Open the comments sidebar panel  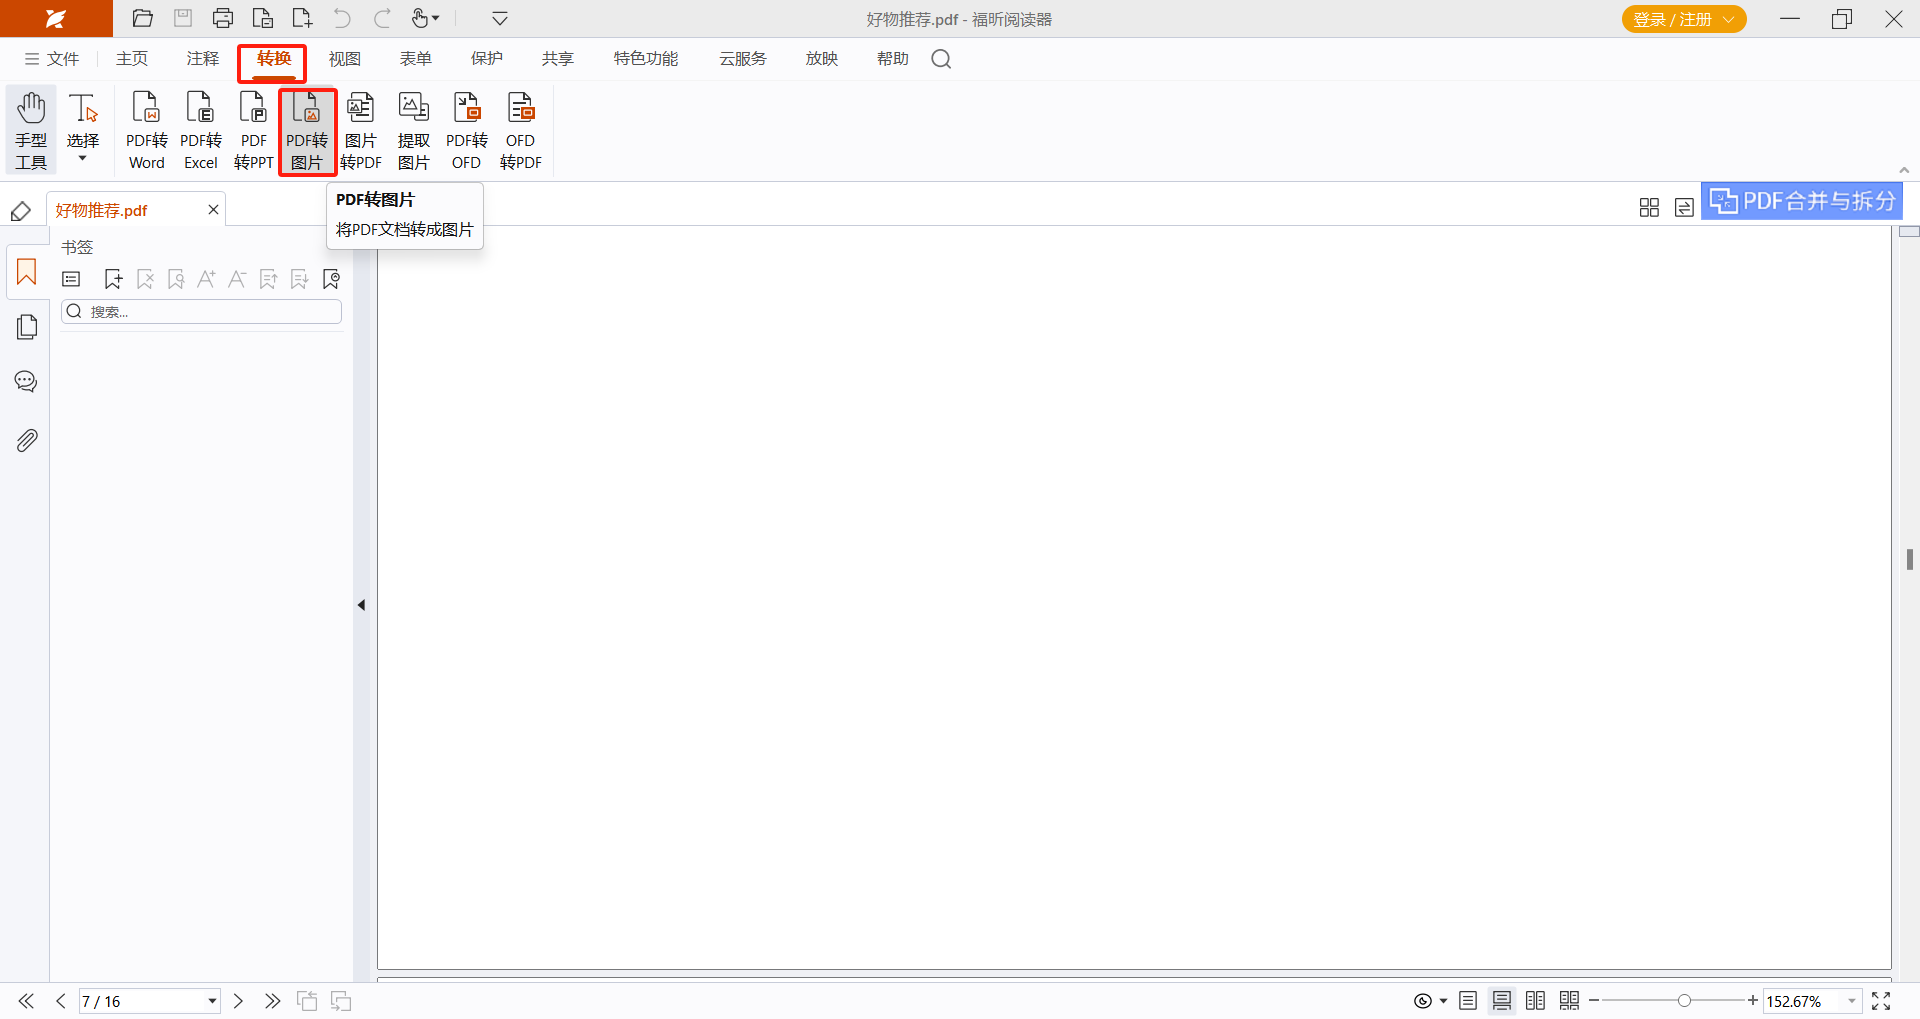click(27, 382)
